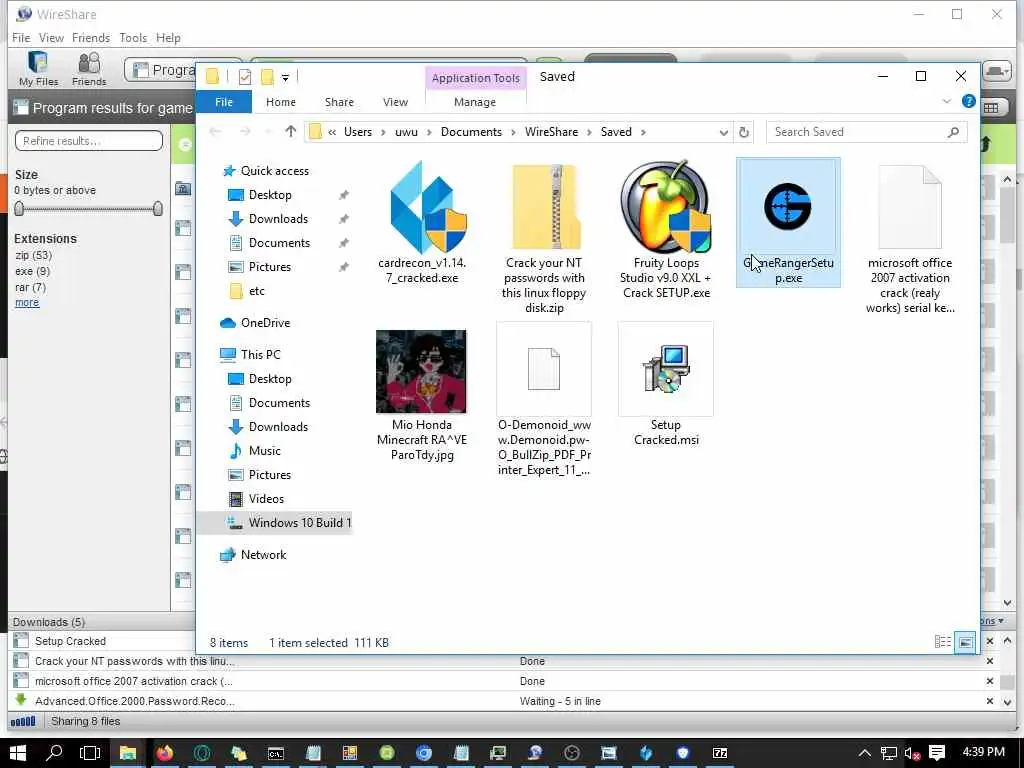Open the Home ribbon tab
1024x768 pixels.
[x=281, y=102]
